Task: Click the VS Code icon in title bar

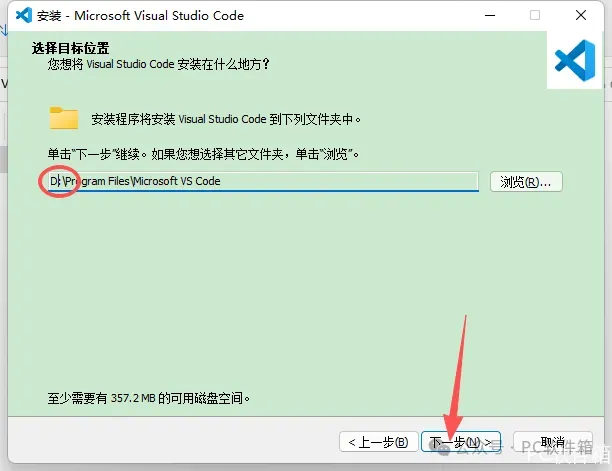Action: pyautogui.click(x=24, y=15)
